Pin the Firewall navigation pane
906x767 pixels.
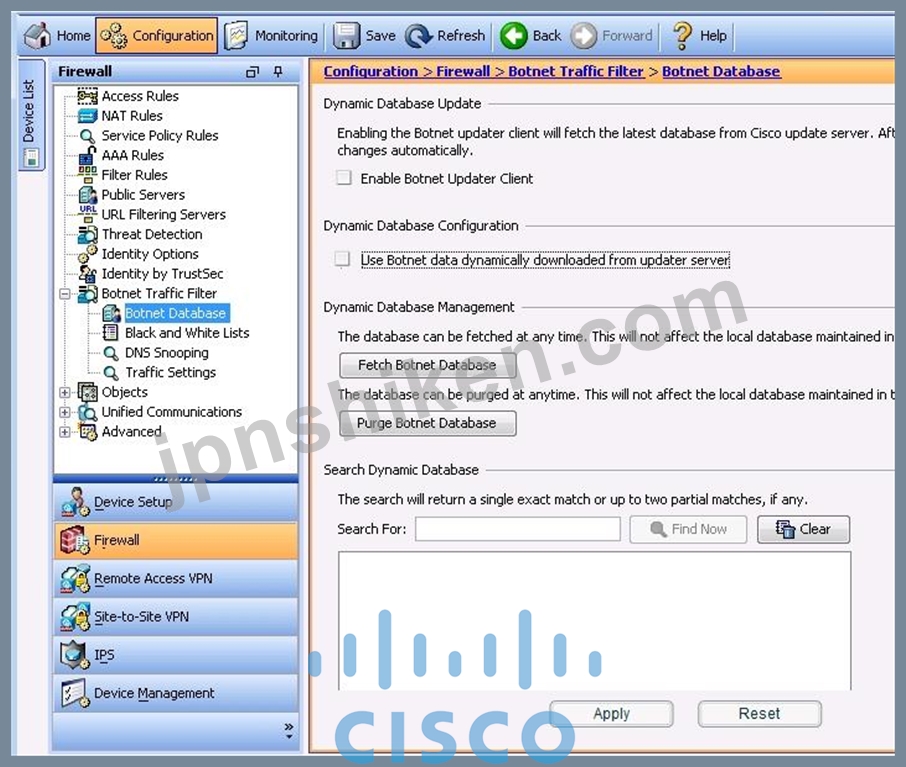(x=279, y=72)
